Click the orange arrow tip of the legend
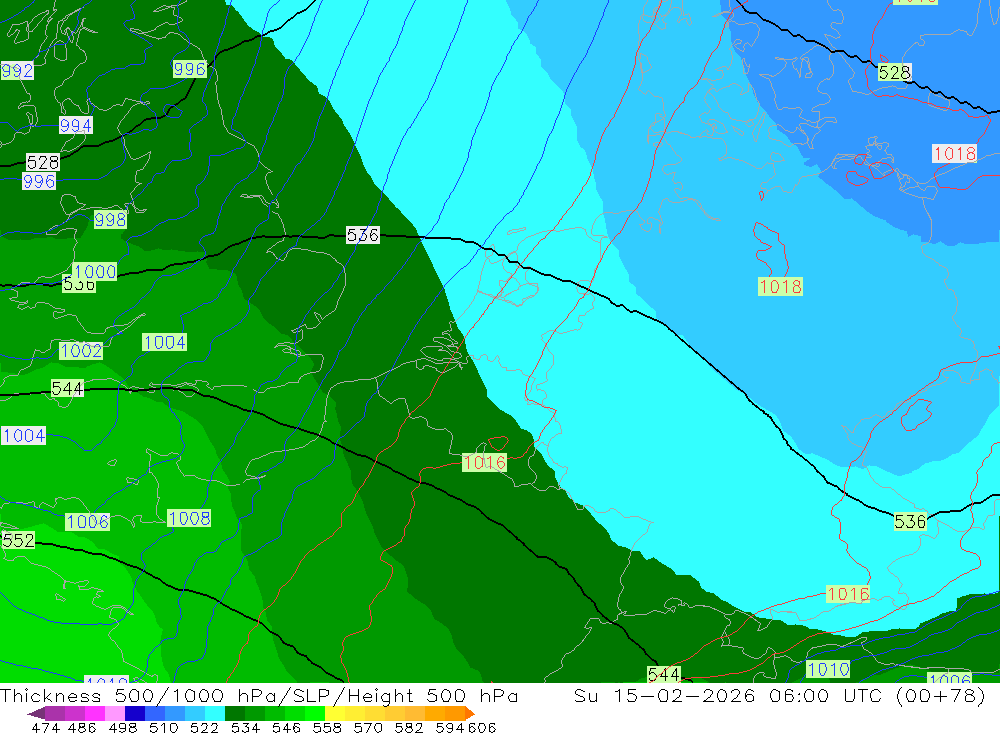 coord(471,713)
